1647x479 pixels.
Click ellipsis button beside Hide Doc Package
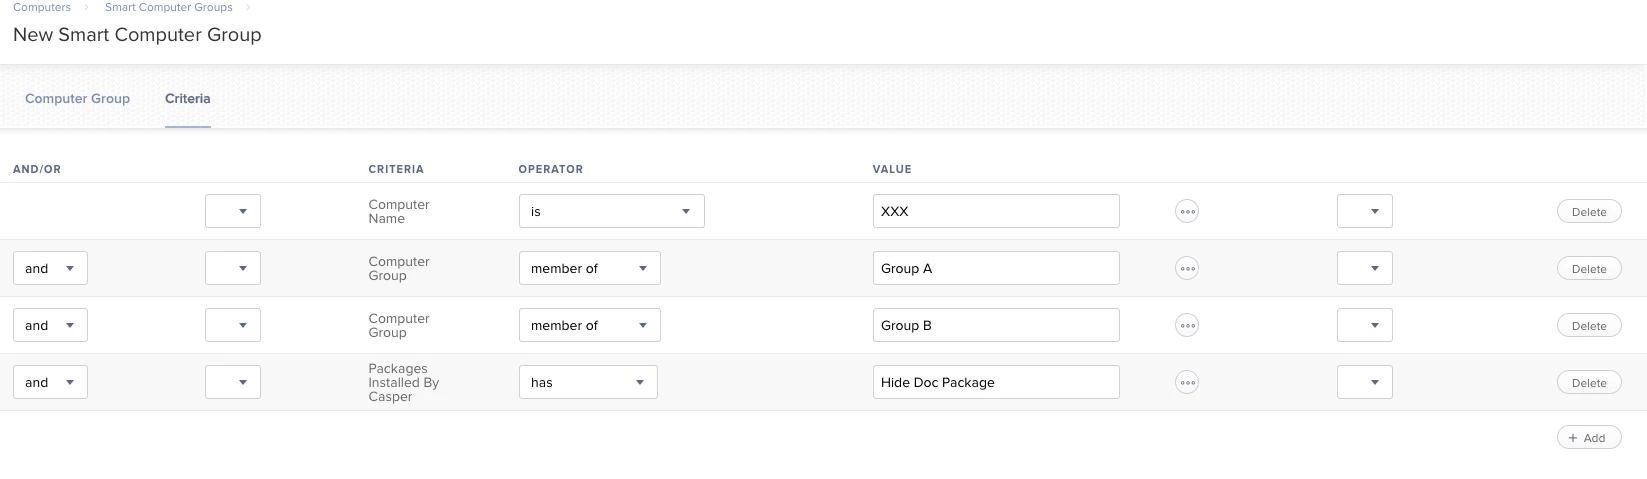[1186, 382]
